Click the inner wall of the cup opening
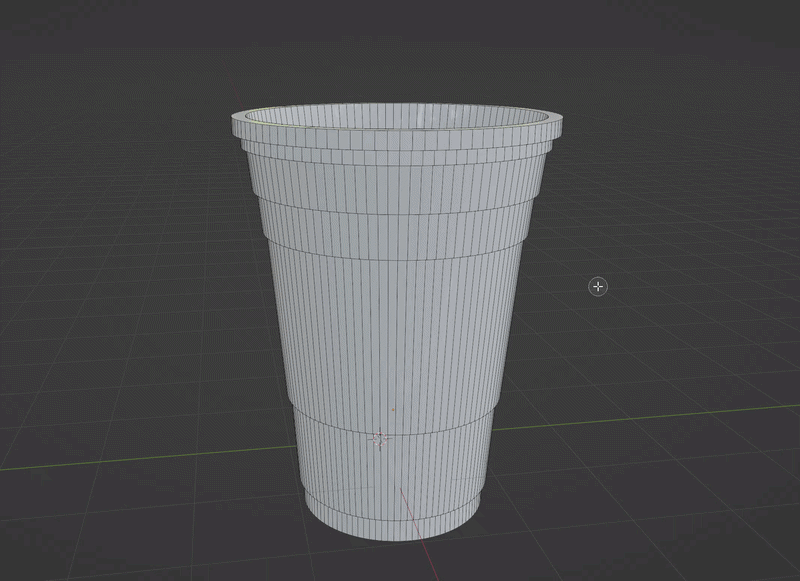Image resolution: width=800 pixels, height=581 pixels. point(396,115)
